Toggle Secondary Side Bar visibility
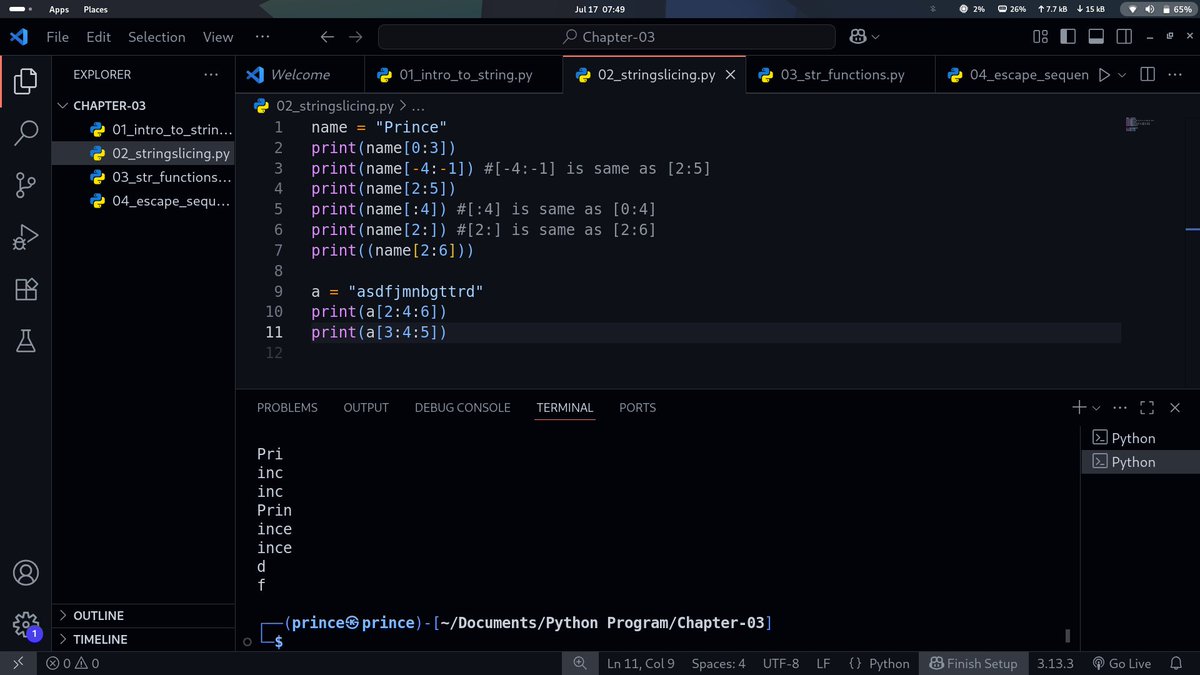 click(1122, 37)
